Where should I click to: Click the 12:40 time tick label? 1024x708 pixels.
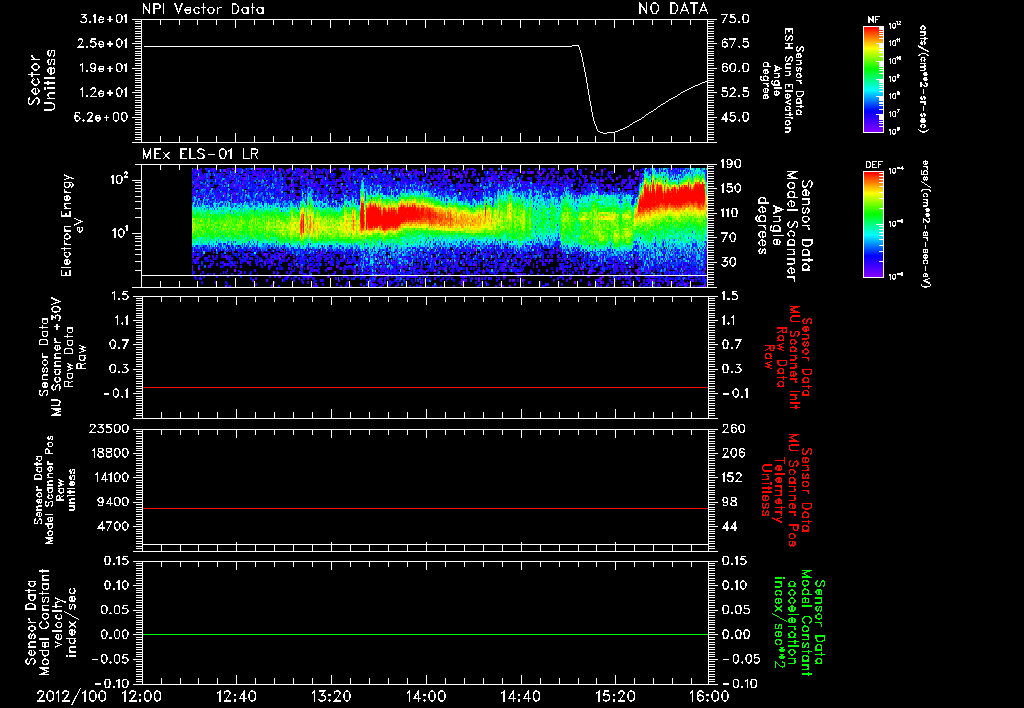pyautogui.click(x=236, y=696)
